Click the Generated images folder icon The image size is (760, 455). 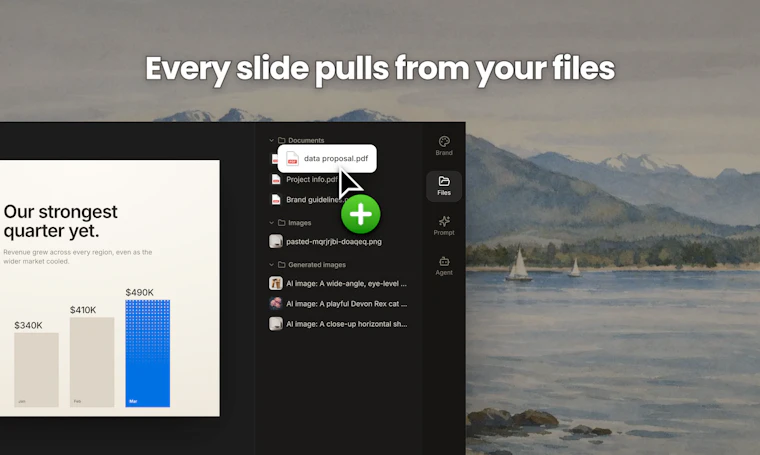tap(282, 265)
